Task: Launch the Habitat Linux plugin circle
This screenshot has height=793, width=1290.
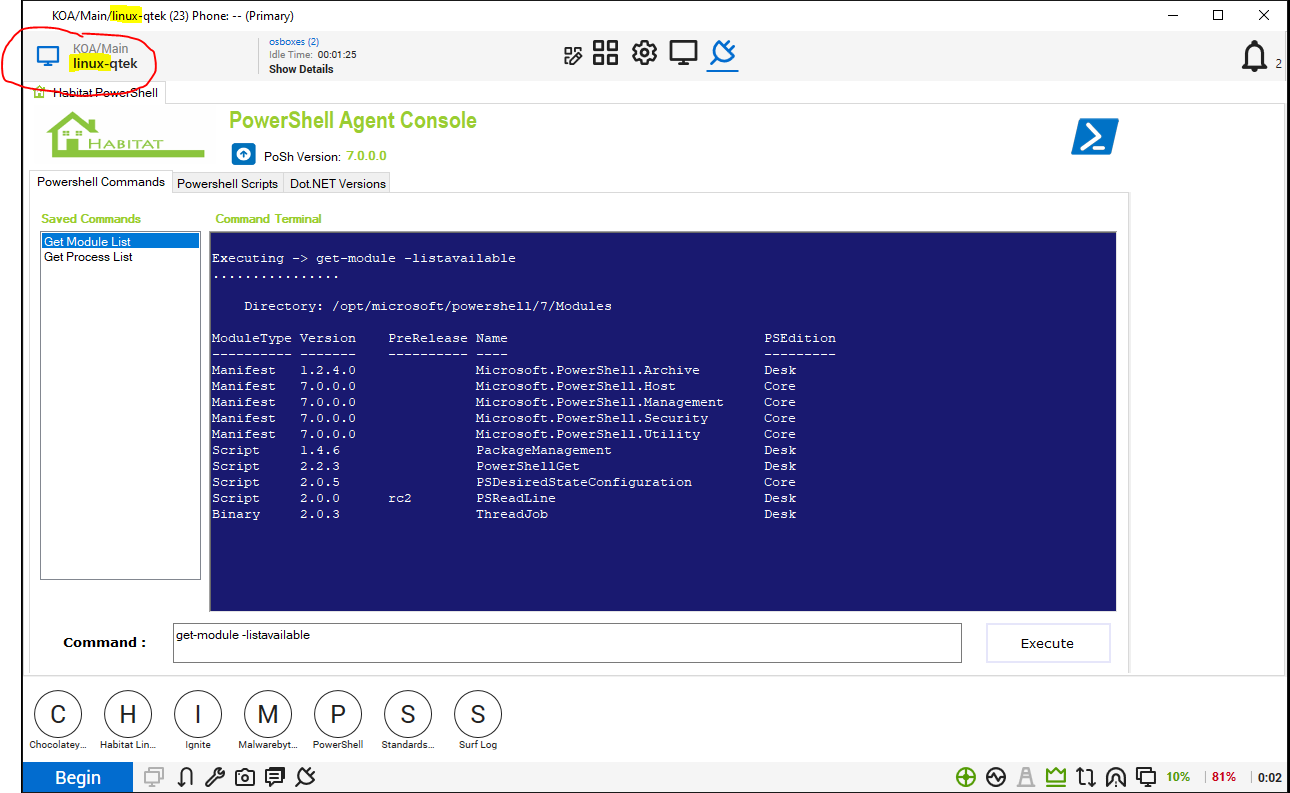Action: point(128,714)
